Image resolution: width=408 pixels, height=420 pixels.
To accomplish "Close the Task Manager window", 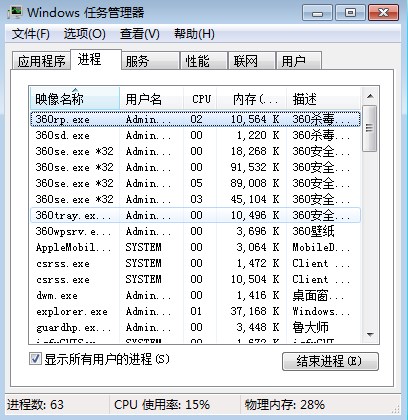I will click(383, 13).
